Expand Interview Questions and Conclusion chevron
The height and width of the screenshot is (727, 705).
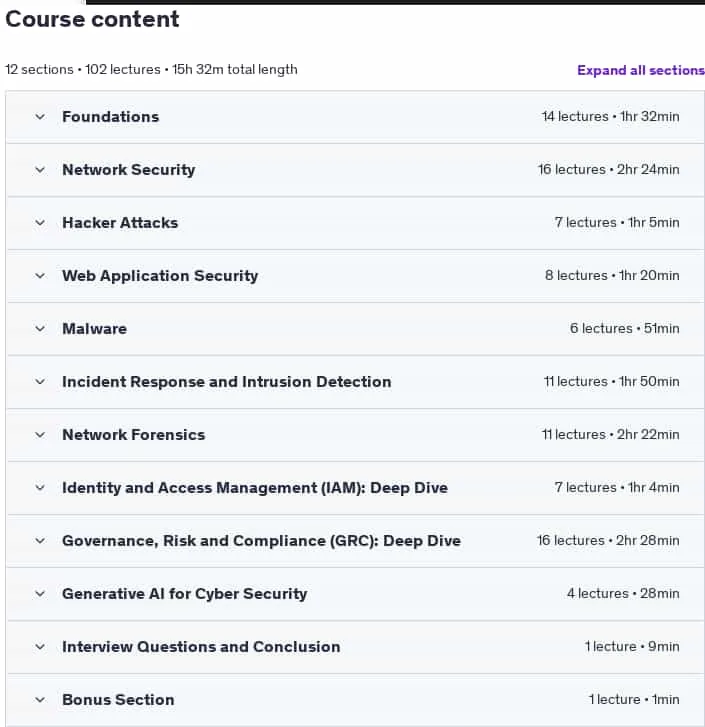click(x=40, y=647)
